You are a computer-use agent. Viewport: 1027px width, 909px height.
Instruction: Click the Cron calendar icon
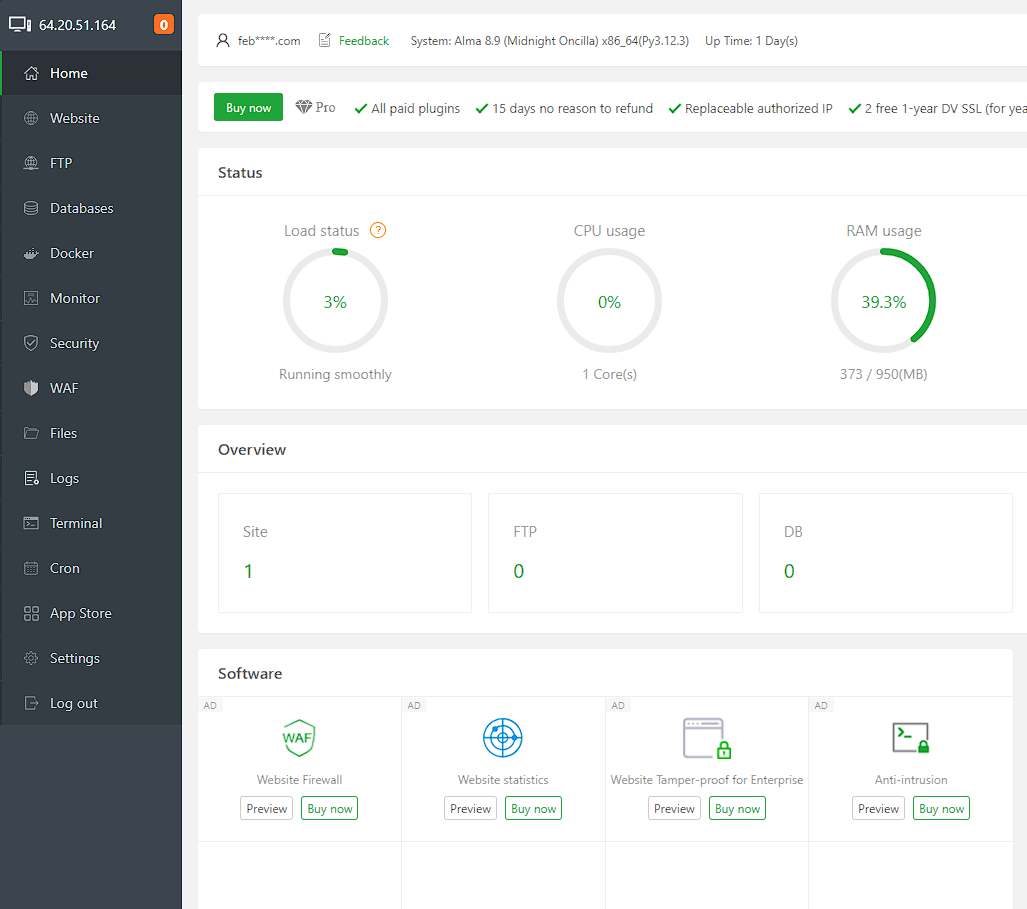click(x=31, y=568)
